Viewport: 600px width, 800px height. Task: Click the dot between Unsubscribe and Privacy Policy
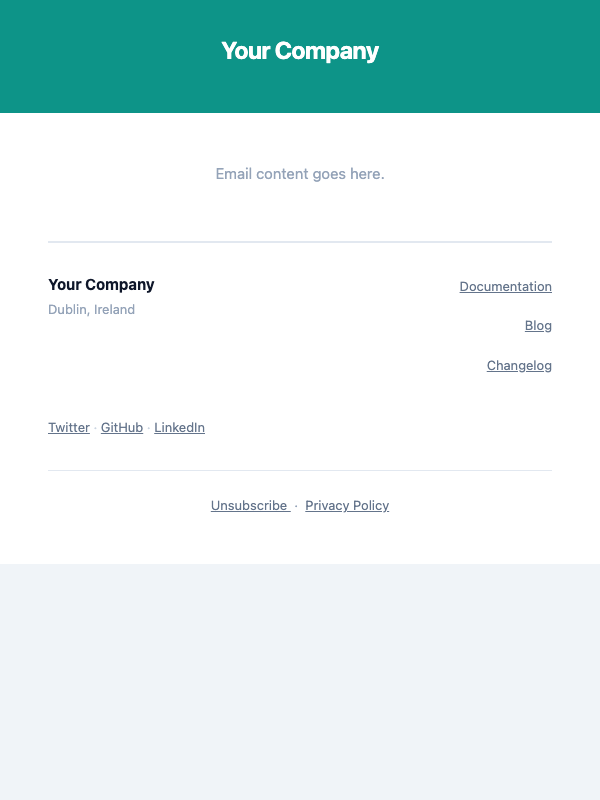click(295, 505)
